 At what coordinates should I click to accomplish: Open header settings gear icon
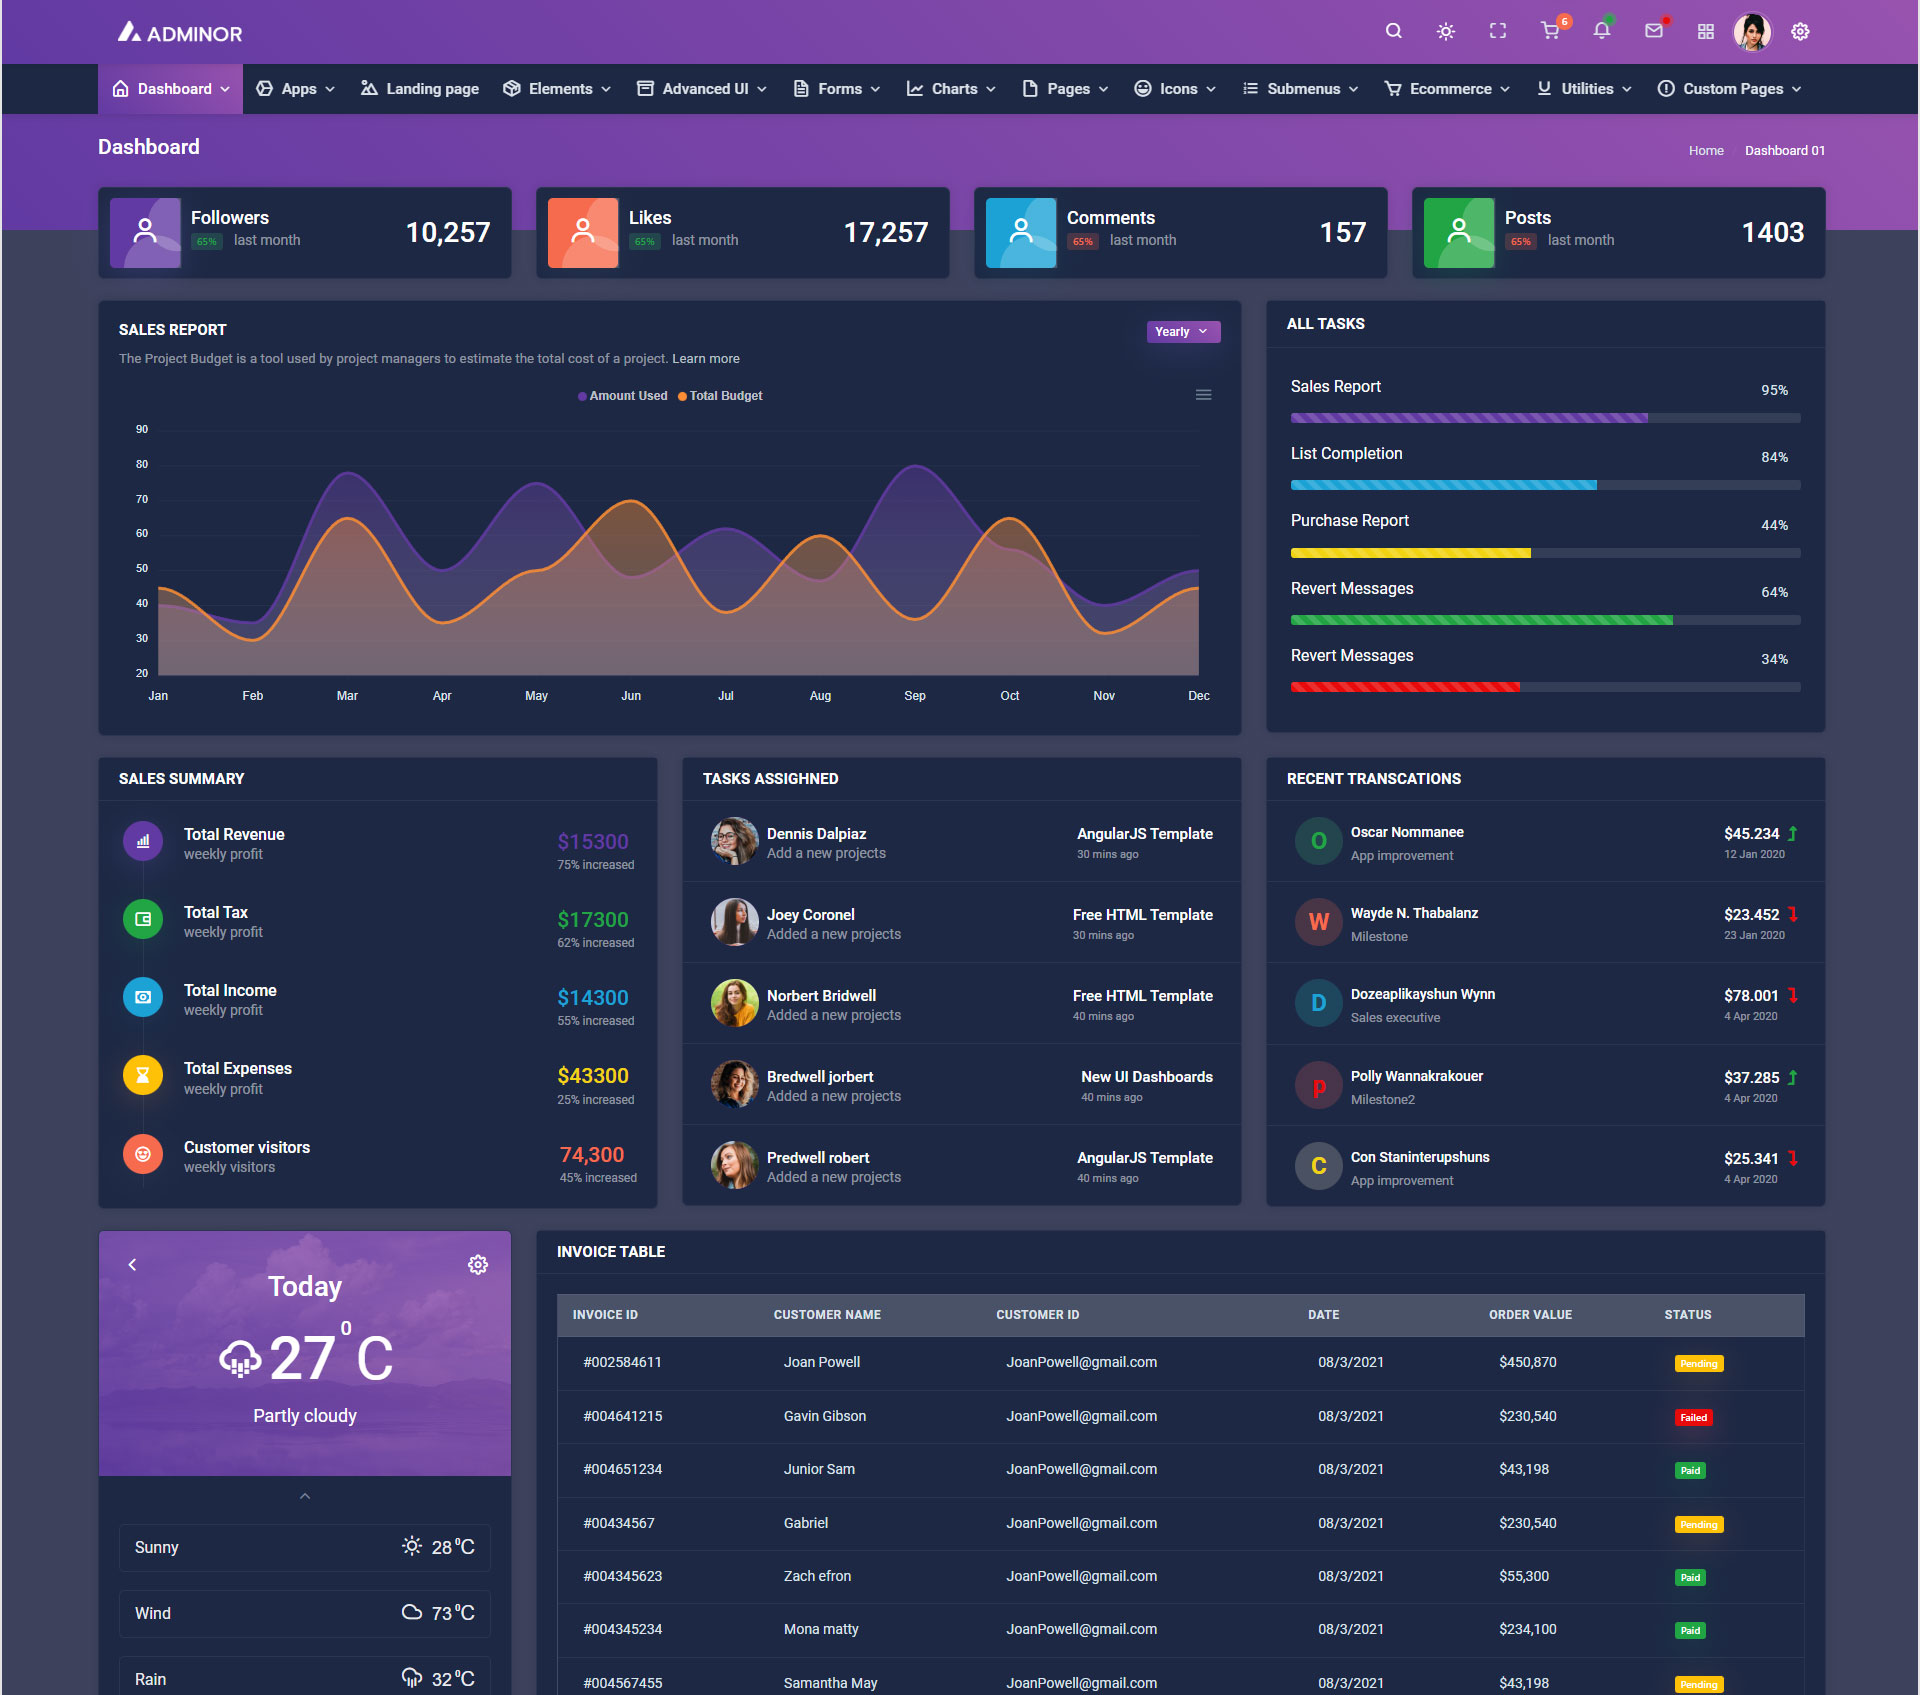tap(1800, 32)
